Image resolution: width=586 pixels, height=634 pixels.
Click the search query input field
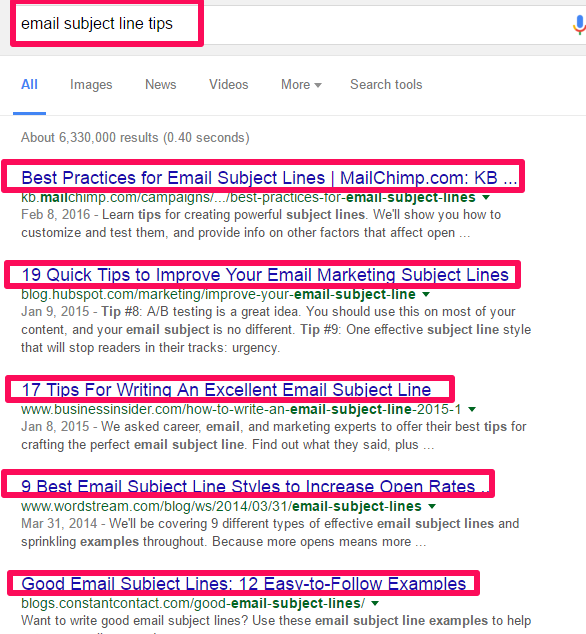click(x=293, y=24)
